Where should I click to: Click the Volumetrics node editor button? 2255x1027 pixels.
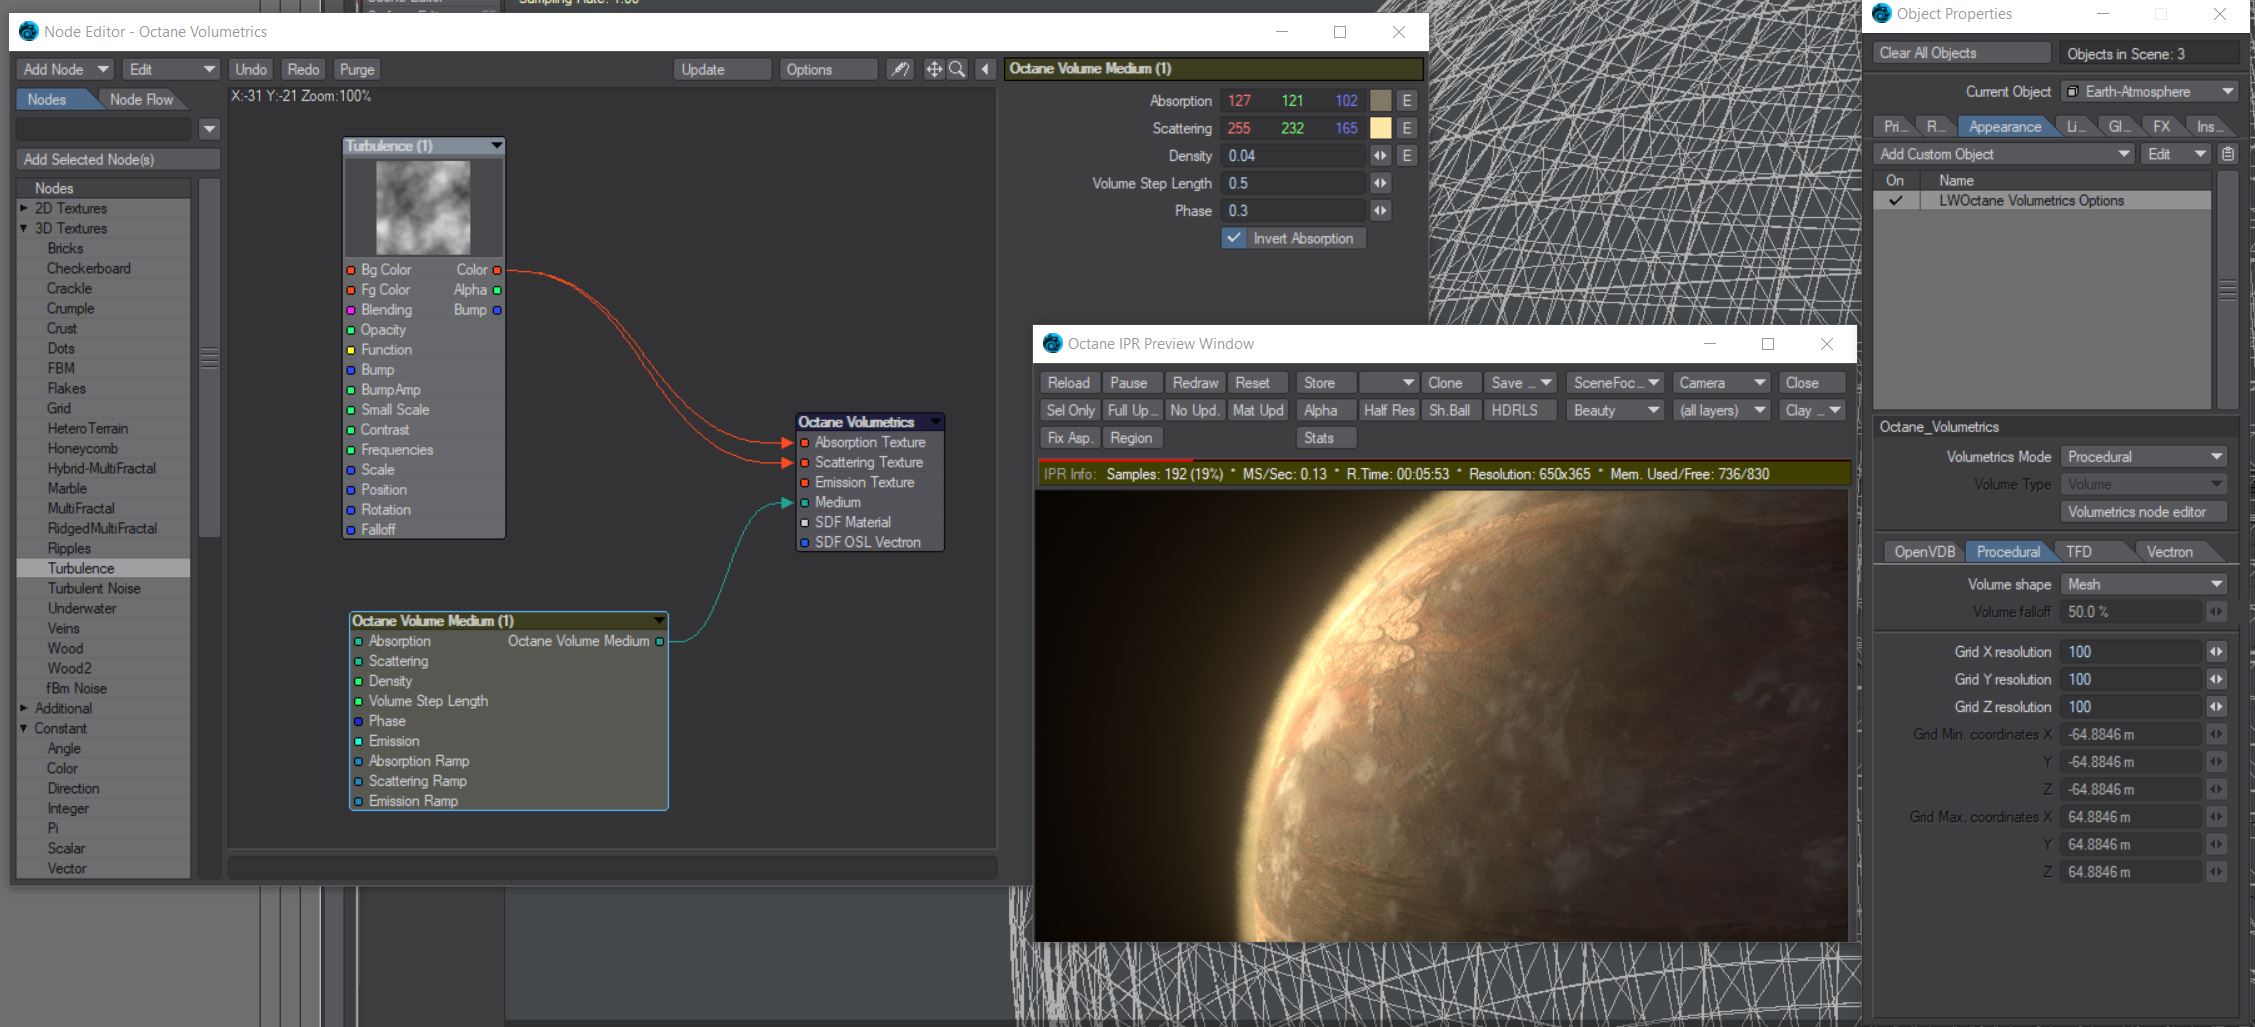(2145, 512)
